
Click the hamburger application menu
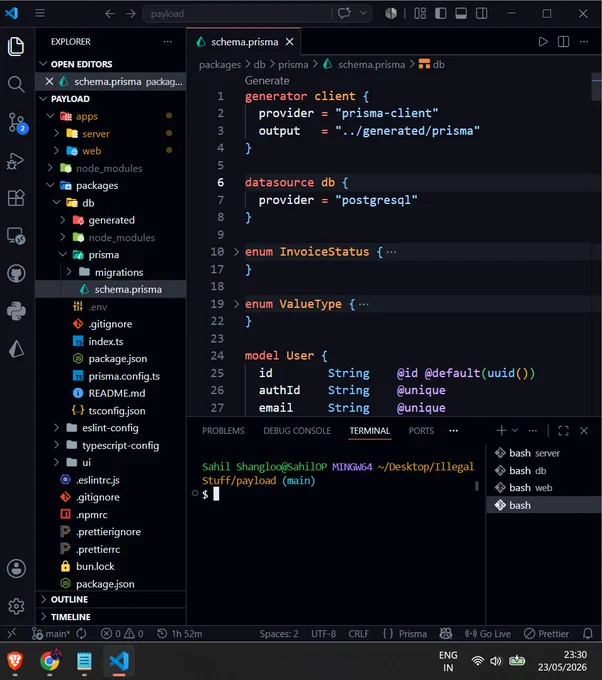coord(40,13)
